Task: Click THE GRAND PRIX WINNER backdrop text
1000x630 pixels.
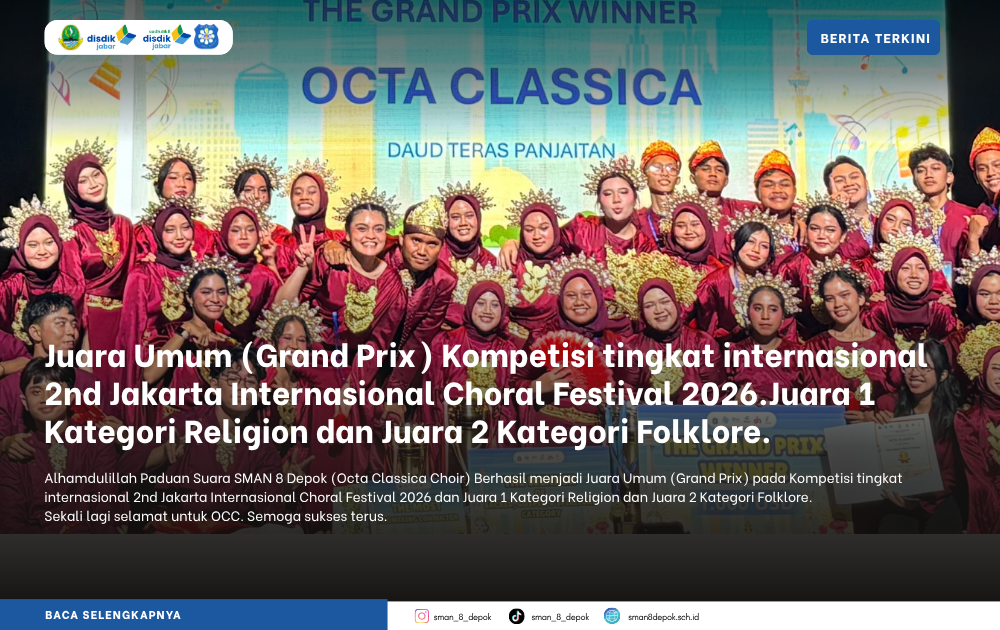Action: coord(500,11)
